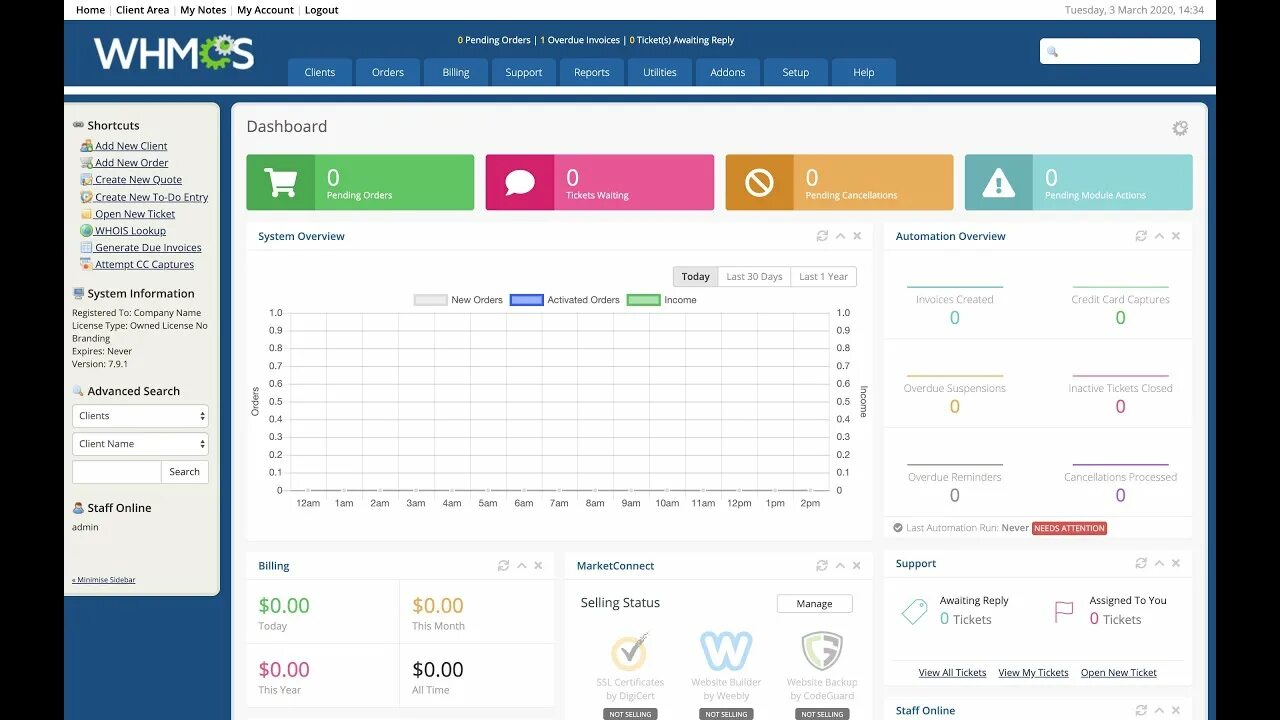The height and width of the screenshot is (720, 1280).
Task: Click the Weebly Website Builder icon
Action: (x=726, y=651)
